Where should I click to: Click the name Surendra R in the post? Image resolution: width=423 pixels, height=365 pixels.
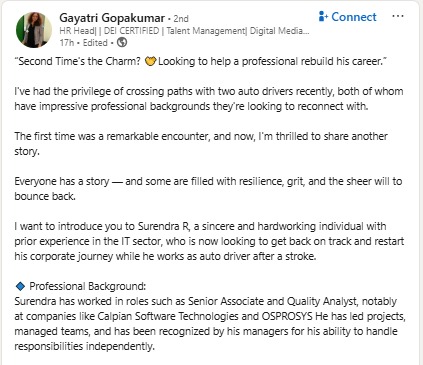(163, 226)
